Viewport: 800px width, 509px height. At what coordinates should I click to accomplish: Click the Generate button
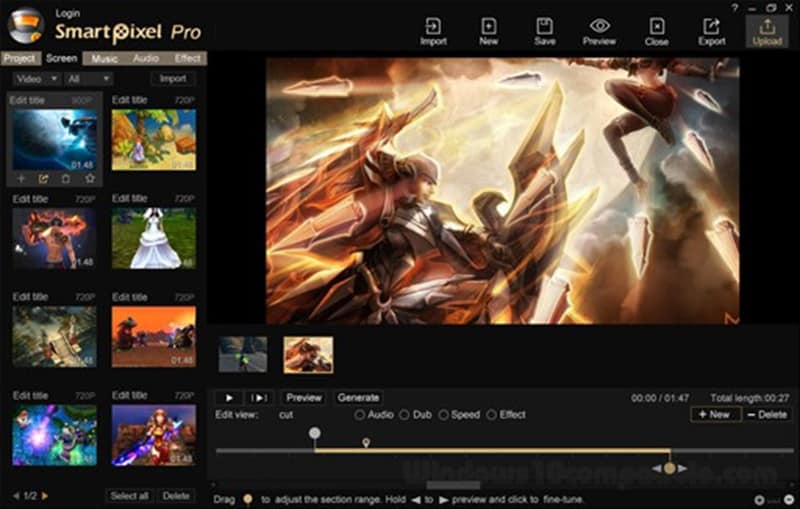pos(358,398)
